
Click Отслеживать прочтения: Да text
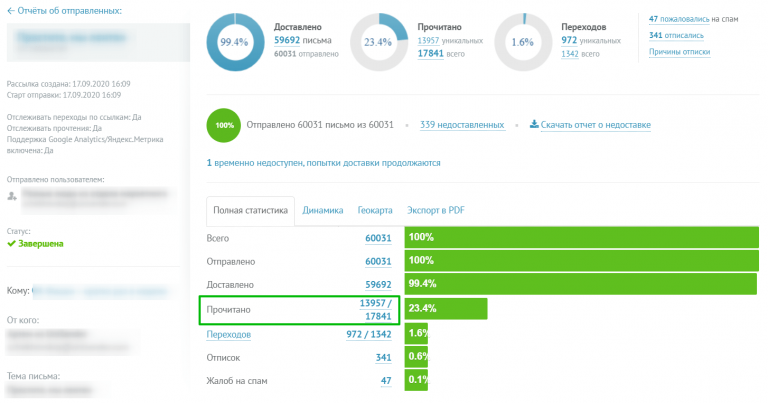pyautogui.click(x=54, y=128)
